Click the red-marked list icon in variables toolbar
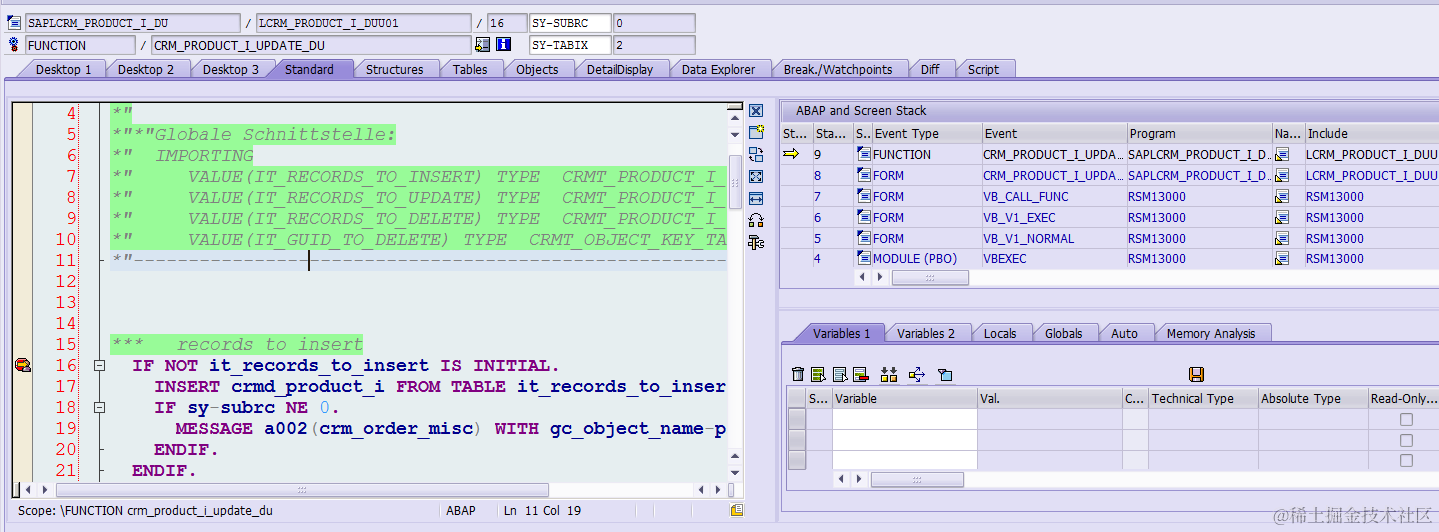This screenshot has width=1439, height=532. [860, 375]
